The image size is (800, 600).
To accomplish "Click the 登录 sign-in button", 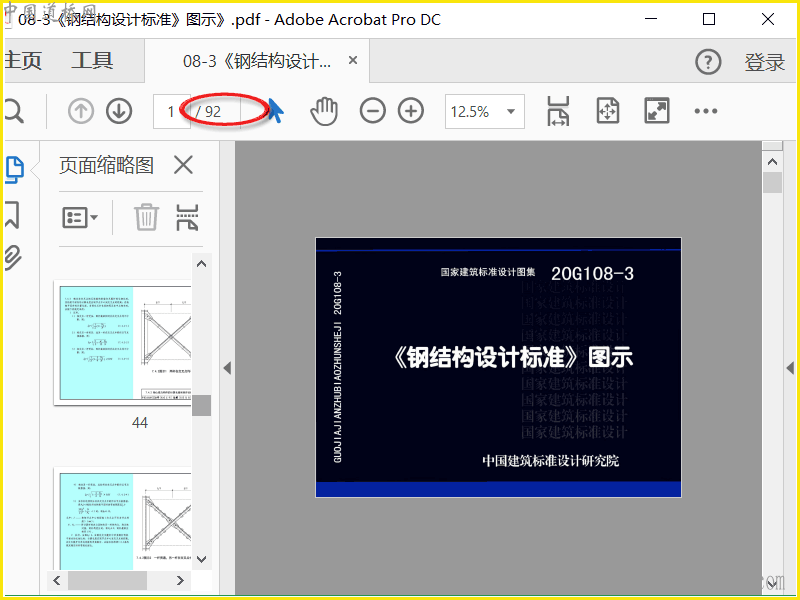I will [x=764, y=62].
